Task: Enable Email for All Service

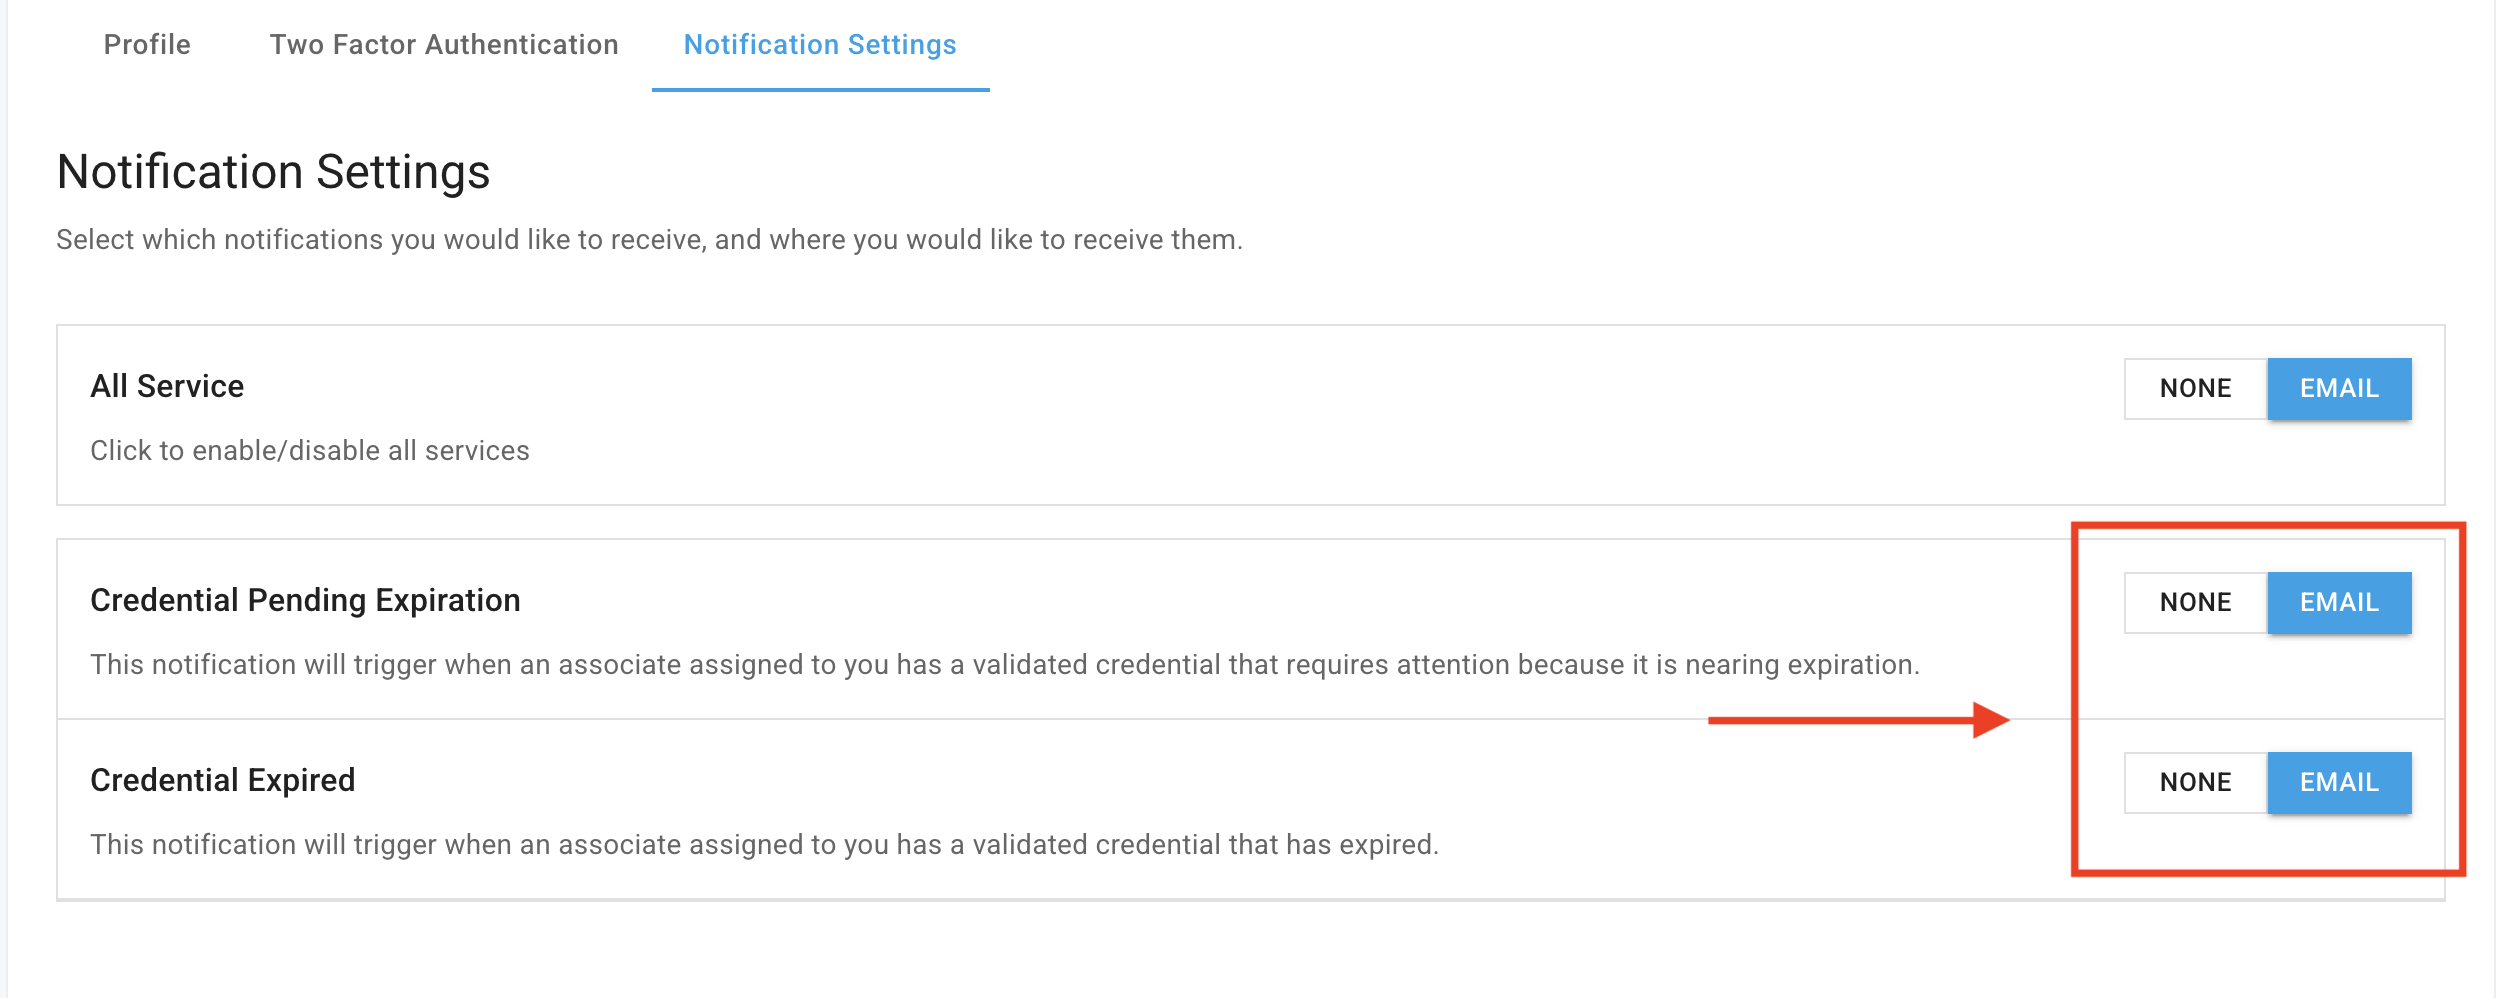Action: [2339, 388]
